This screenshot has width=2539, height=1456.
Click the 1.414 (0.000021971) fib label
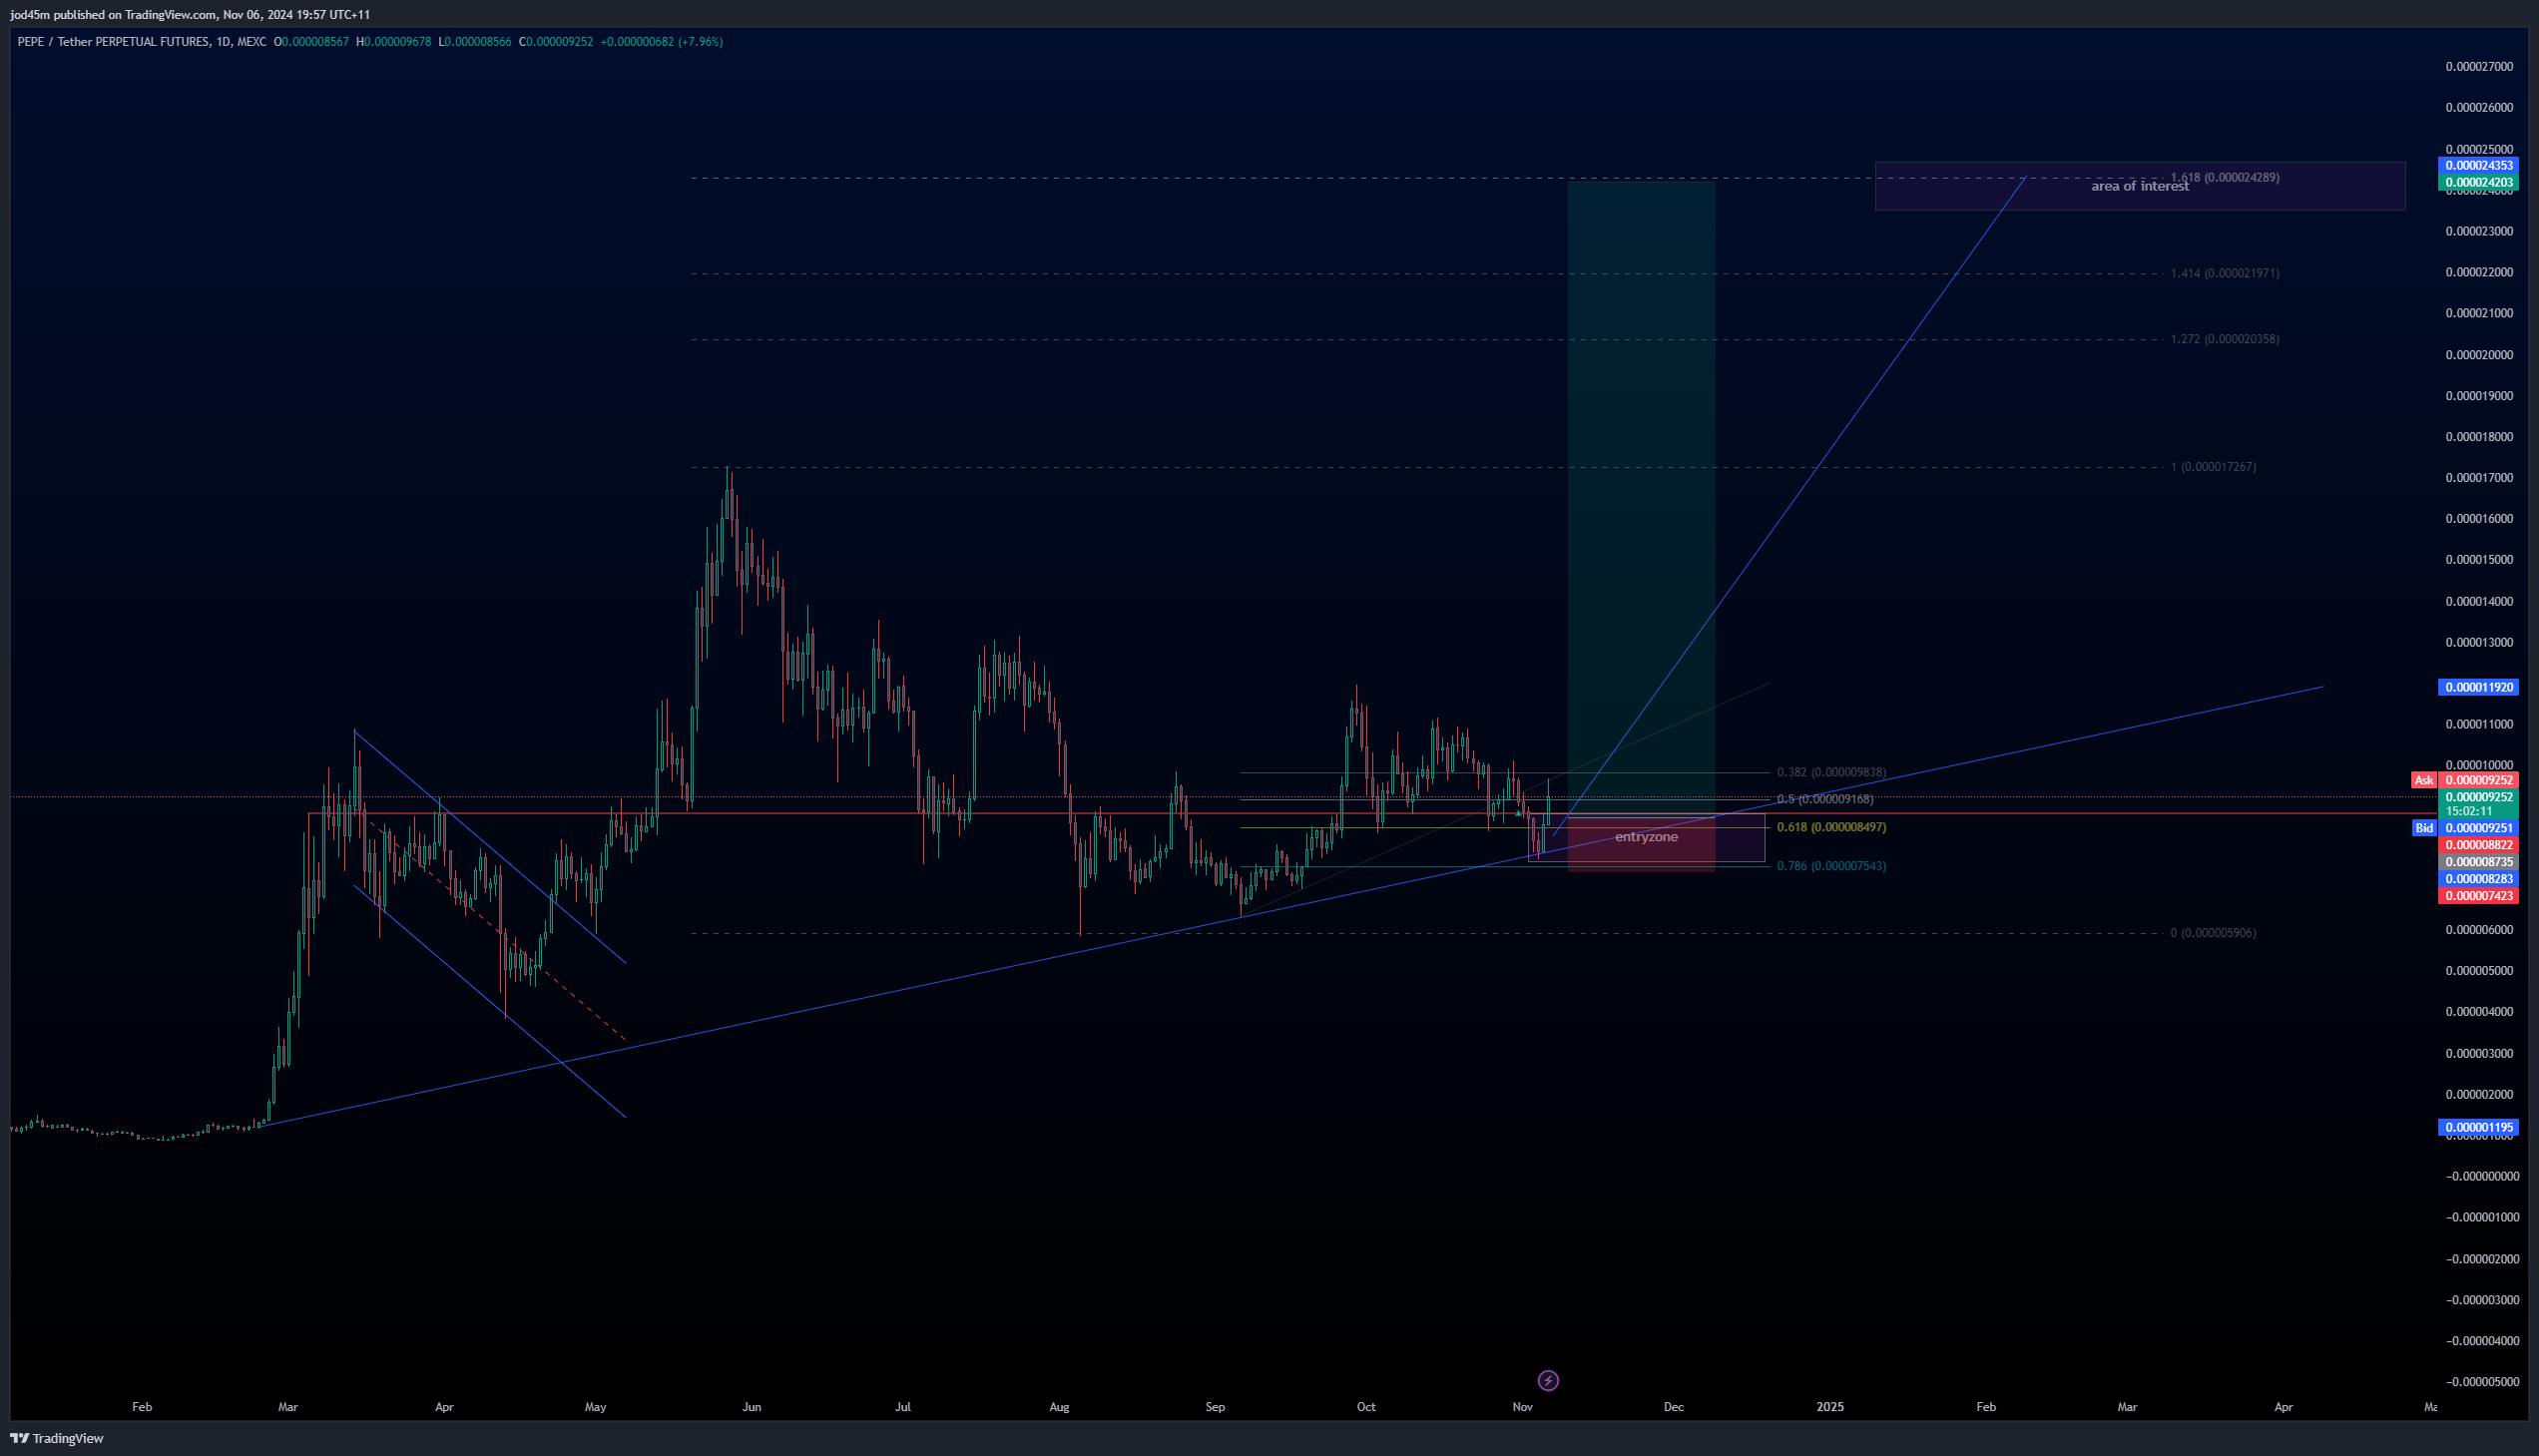tap(2225, 273)
